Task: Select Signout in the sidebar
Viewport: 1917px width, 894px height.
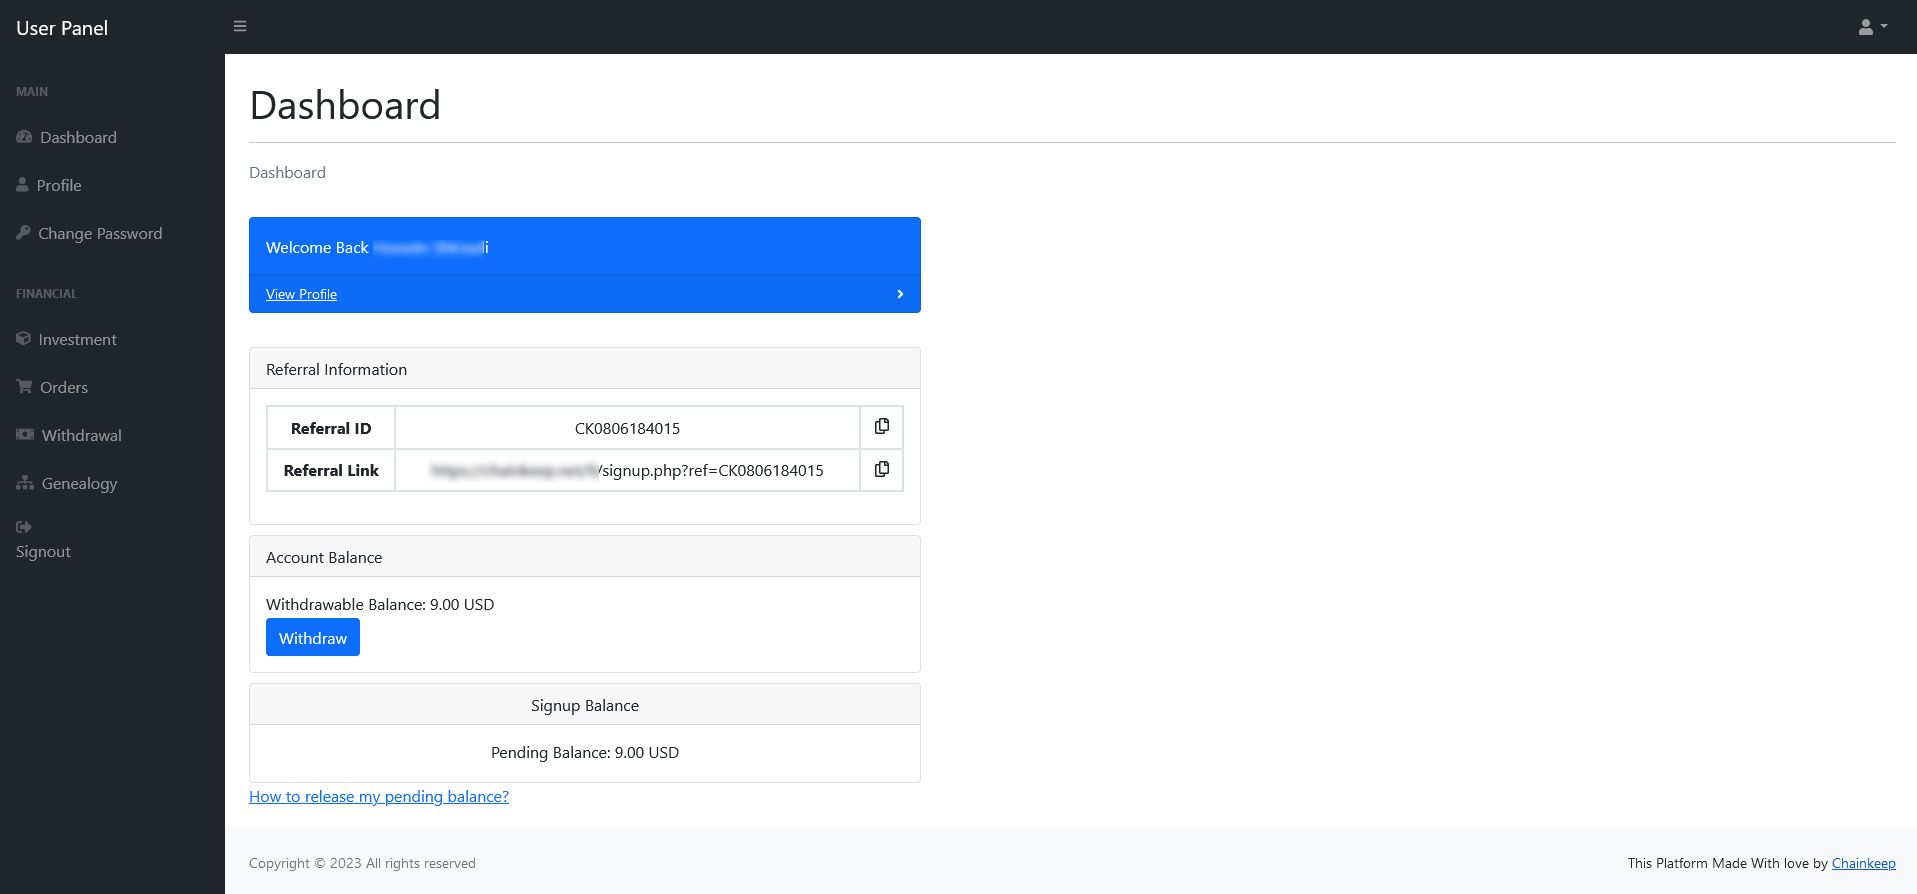Action: point(43,551)
